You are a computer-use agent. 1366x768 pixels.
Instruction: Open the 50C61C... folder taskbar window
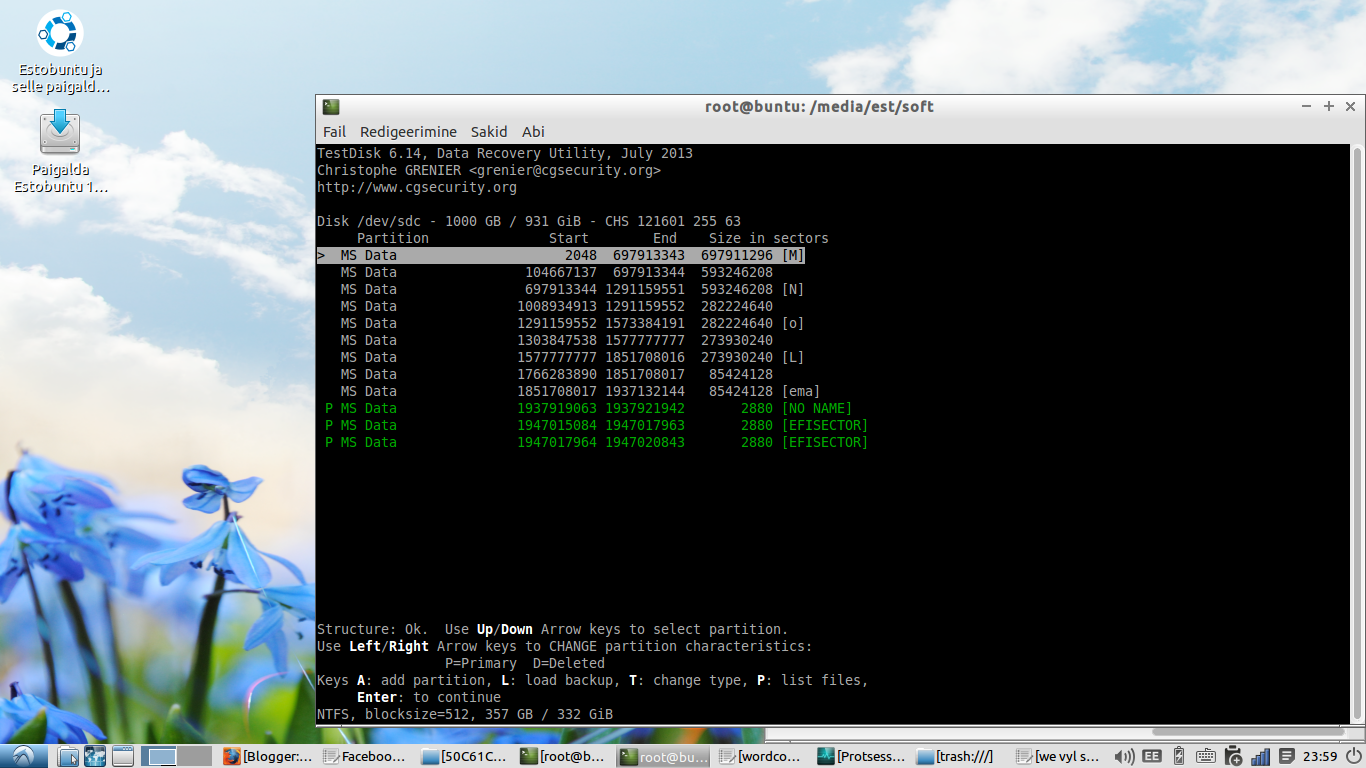466,756
